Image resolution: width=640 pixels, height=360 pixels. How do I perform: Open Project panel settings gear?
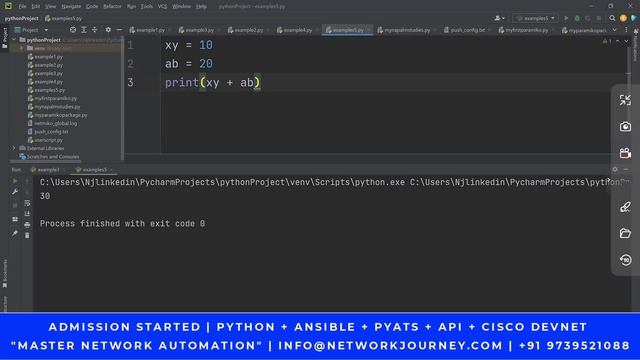click(x=108, y=30)
